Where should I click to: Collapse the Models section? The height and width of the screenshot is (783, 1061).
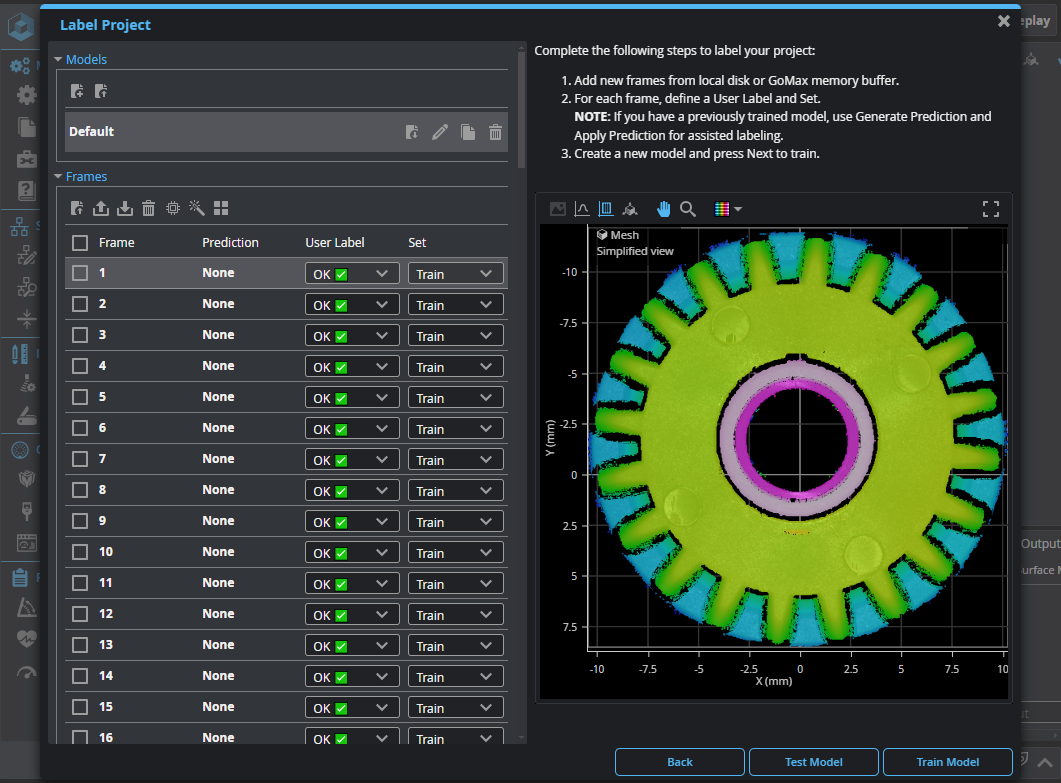point(58,60)
